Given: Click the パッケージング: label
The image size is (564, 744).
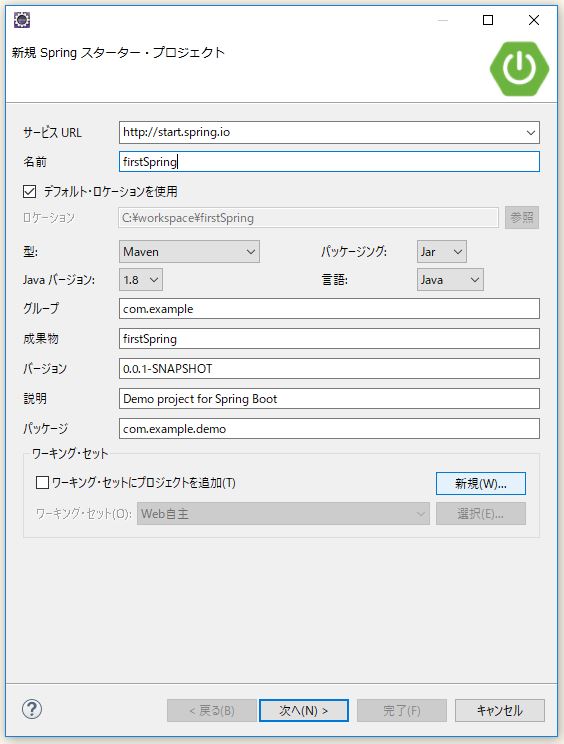Looking at the screenshot, I should [354, 251].
